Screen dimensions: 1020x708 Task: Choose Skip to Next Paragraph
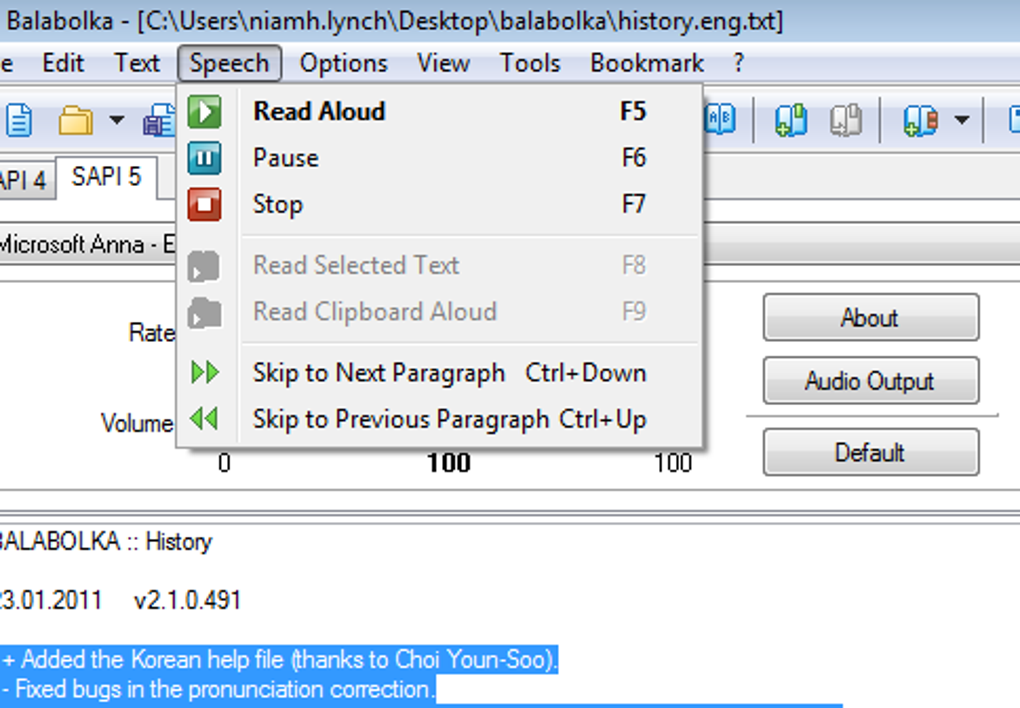(440, 373)
